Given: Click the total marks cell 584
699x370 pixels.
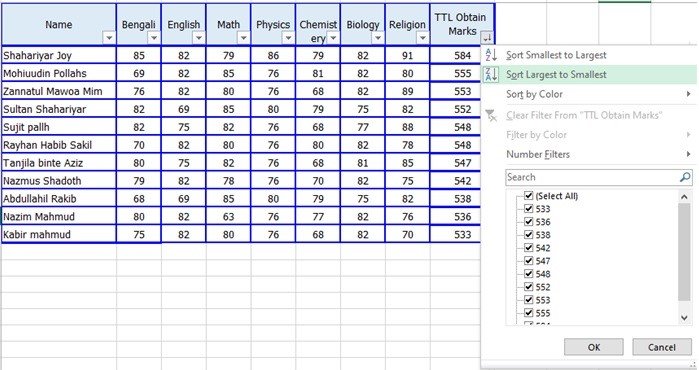Looking at the screenshot, I should pyautogui.click(x=456, y=55).
